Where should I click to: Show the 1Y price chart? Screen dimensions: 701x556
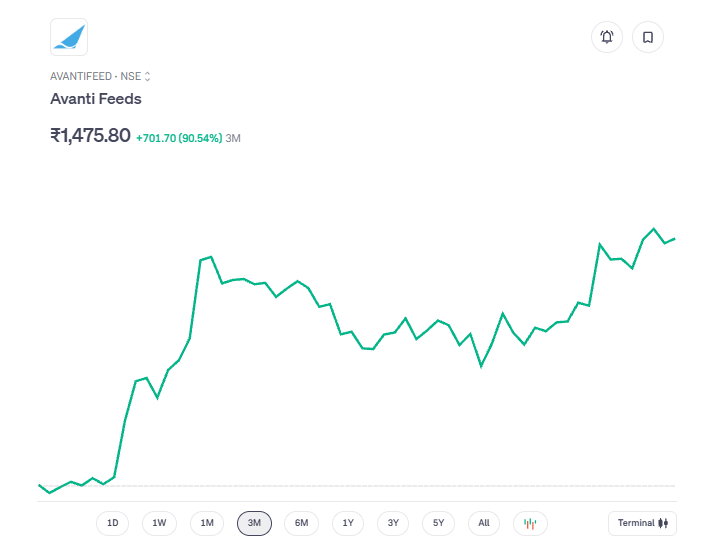coord(347,523)
